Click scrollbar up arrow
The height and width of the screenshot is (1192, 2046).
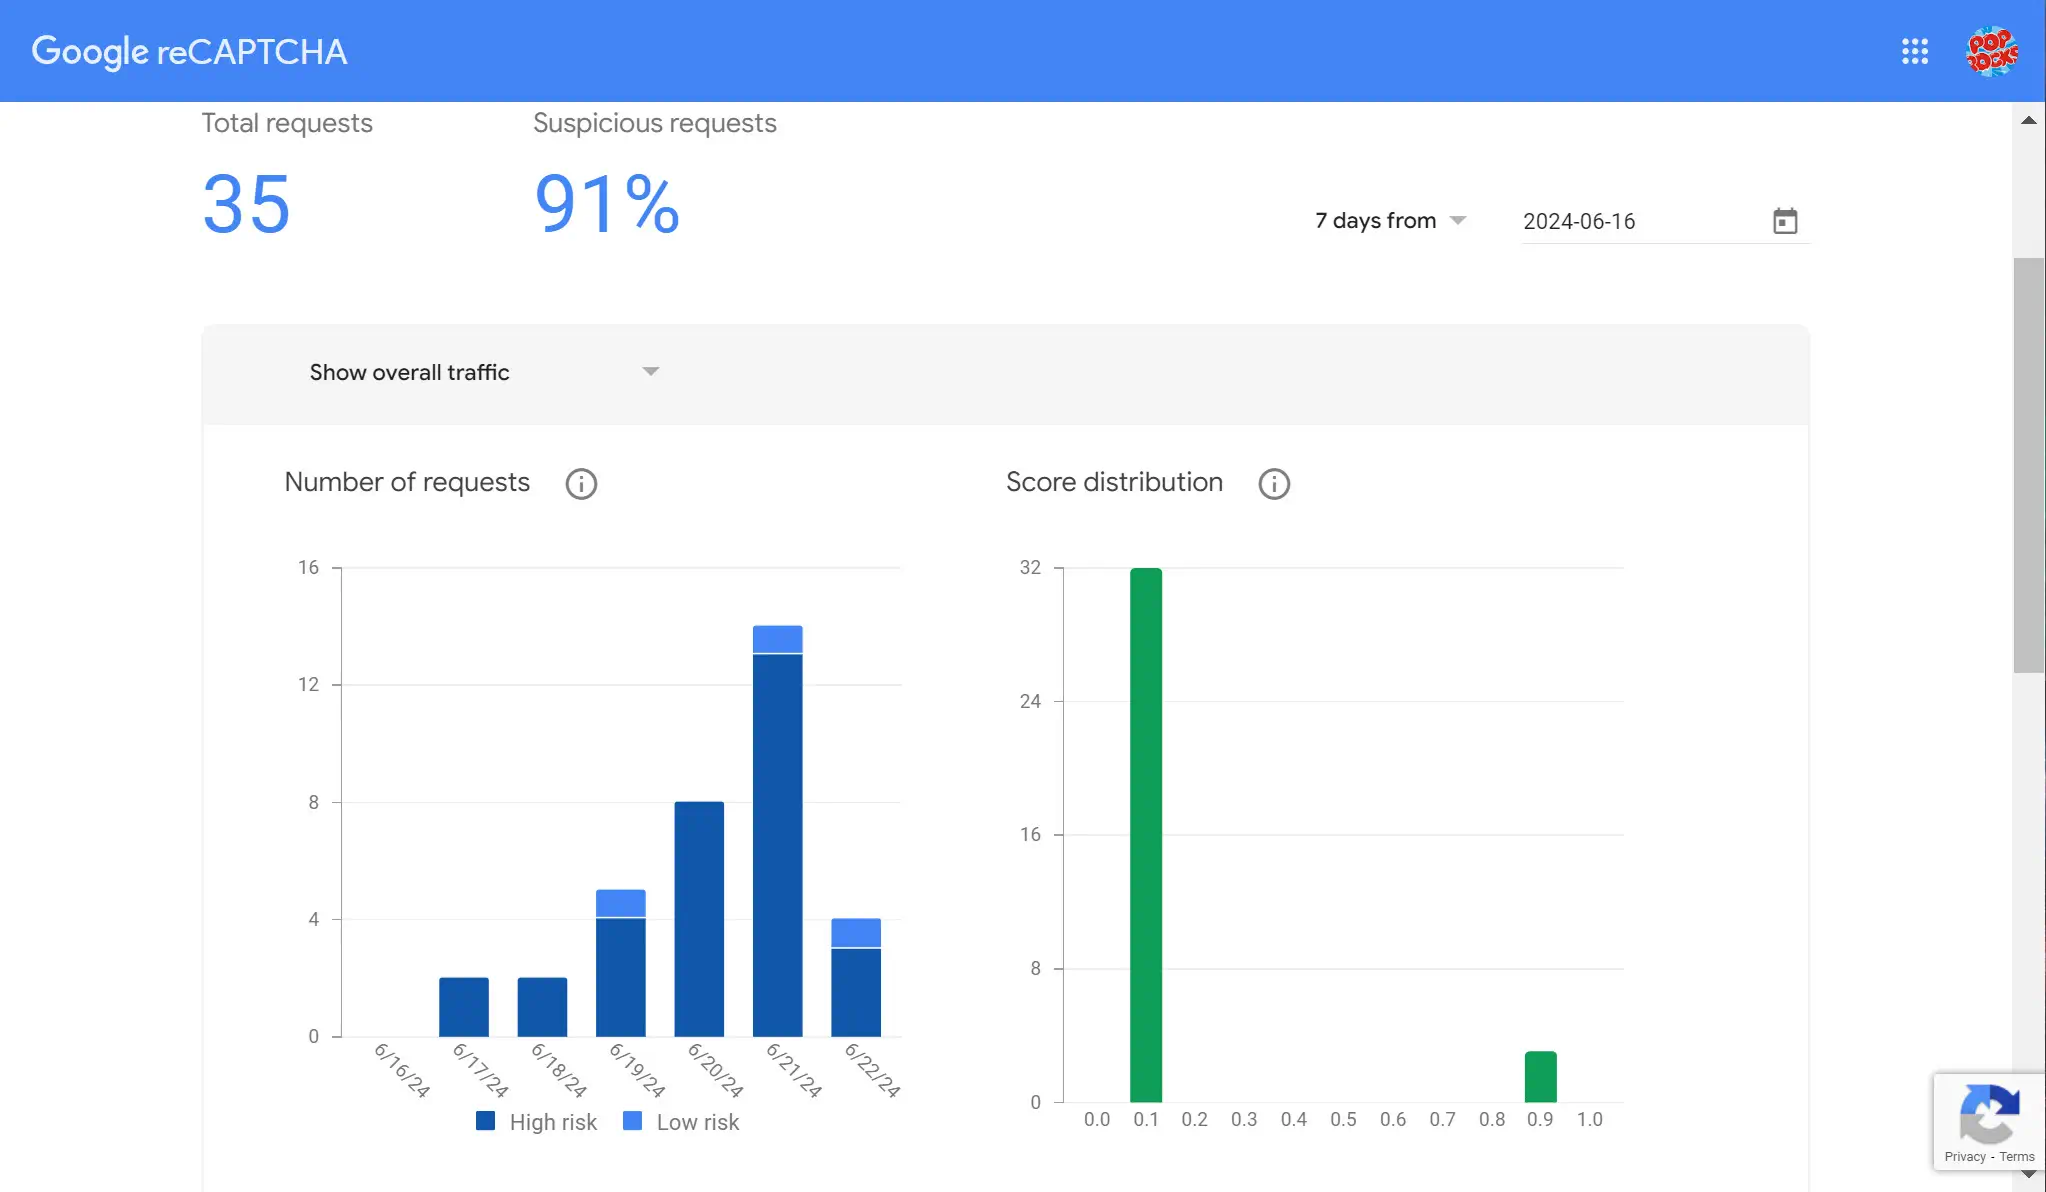(2028, 120)
